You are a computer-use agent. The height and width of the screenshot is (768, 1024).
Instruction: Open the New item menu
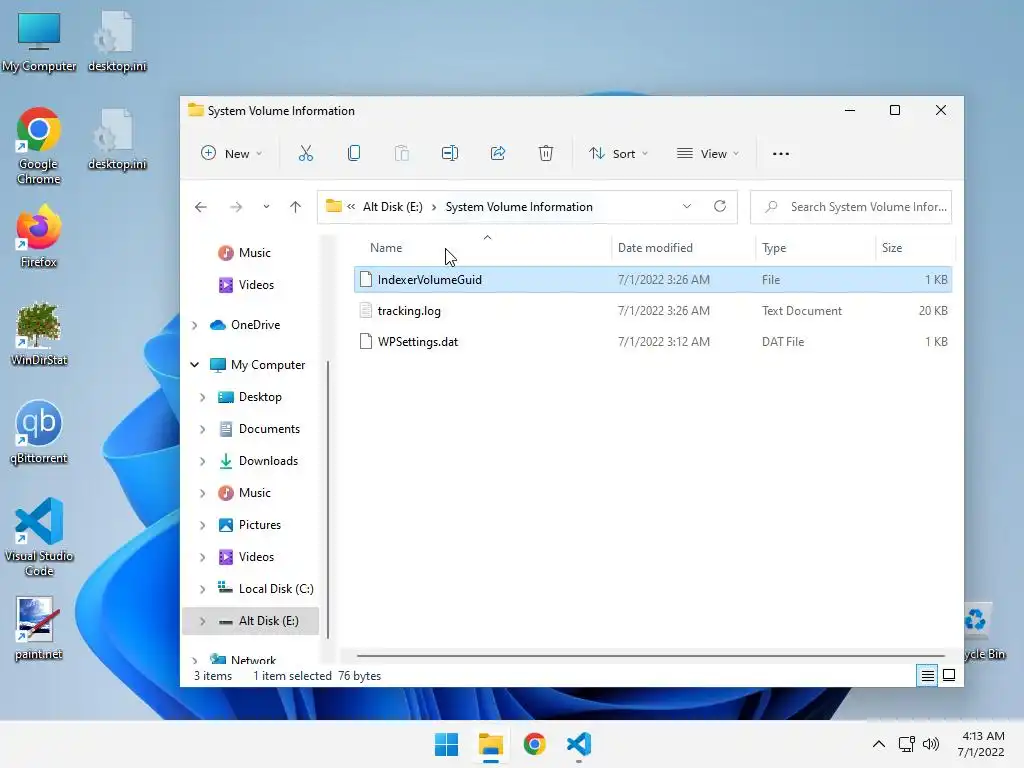231,153
